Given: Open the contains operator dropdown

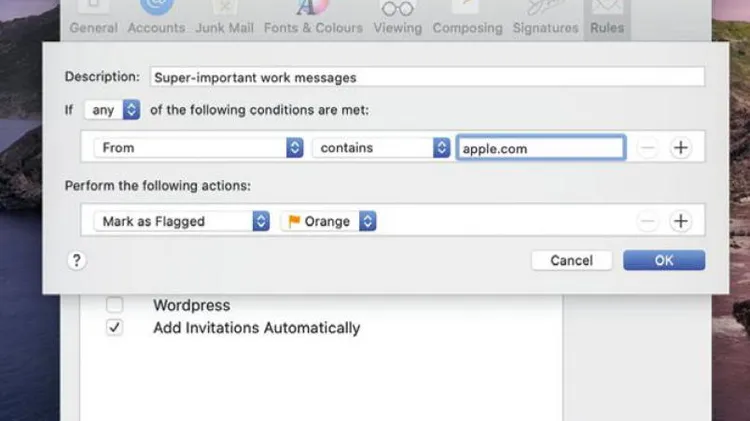Looking at the screenshot, I should click(x=381, y=148).
